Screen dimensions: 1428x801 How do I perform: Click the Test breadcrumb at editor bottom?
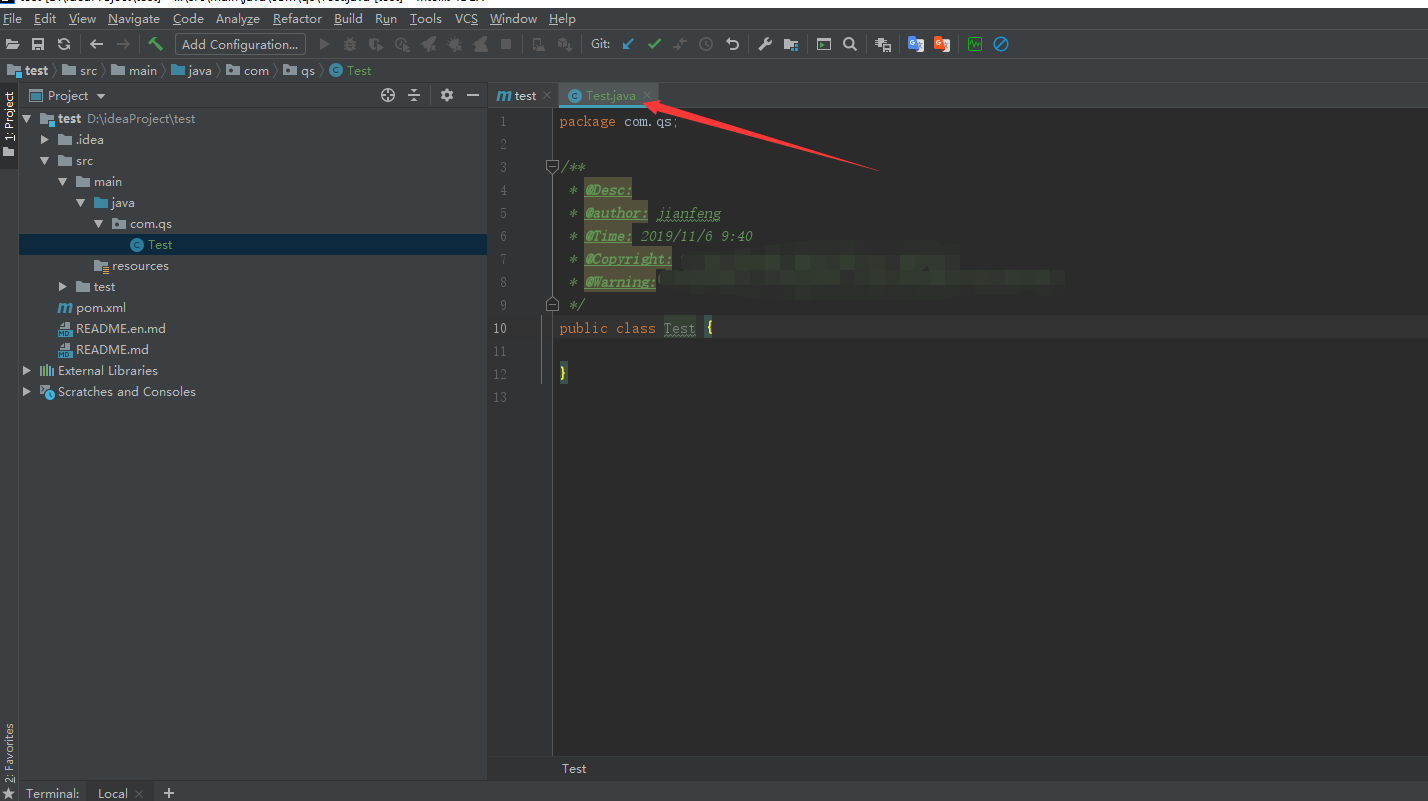(574, 768)
